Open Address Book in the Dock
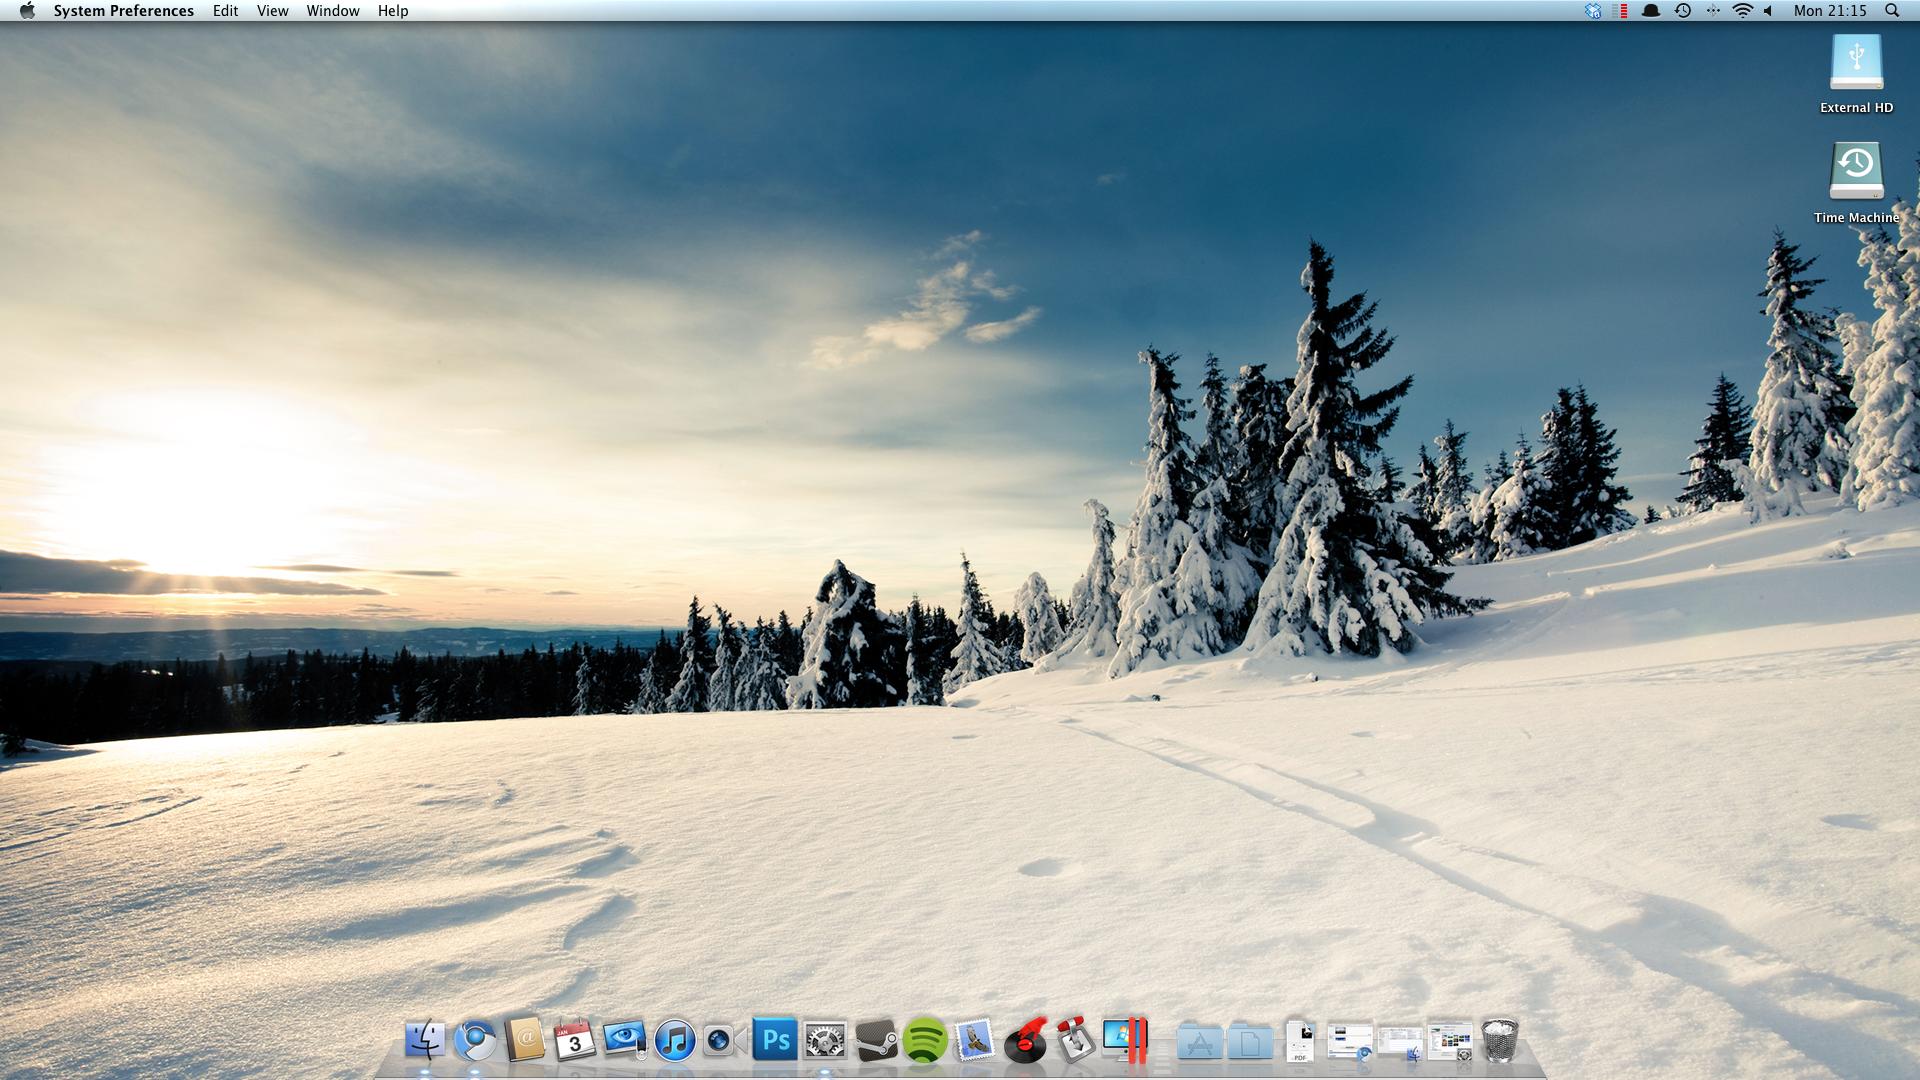Screen dimensions: 1920x1080 (x=525, y=1041)
